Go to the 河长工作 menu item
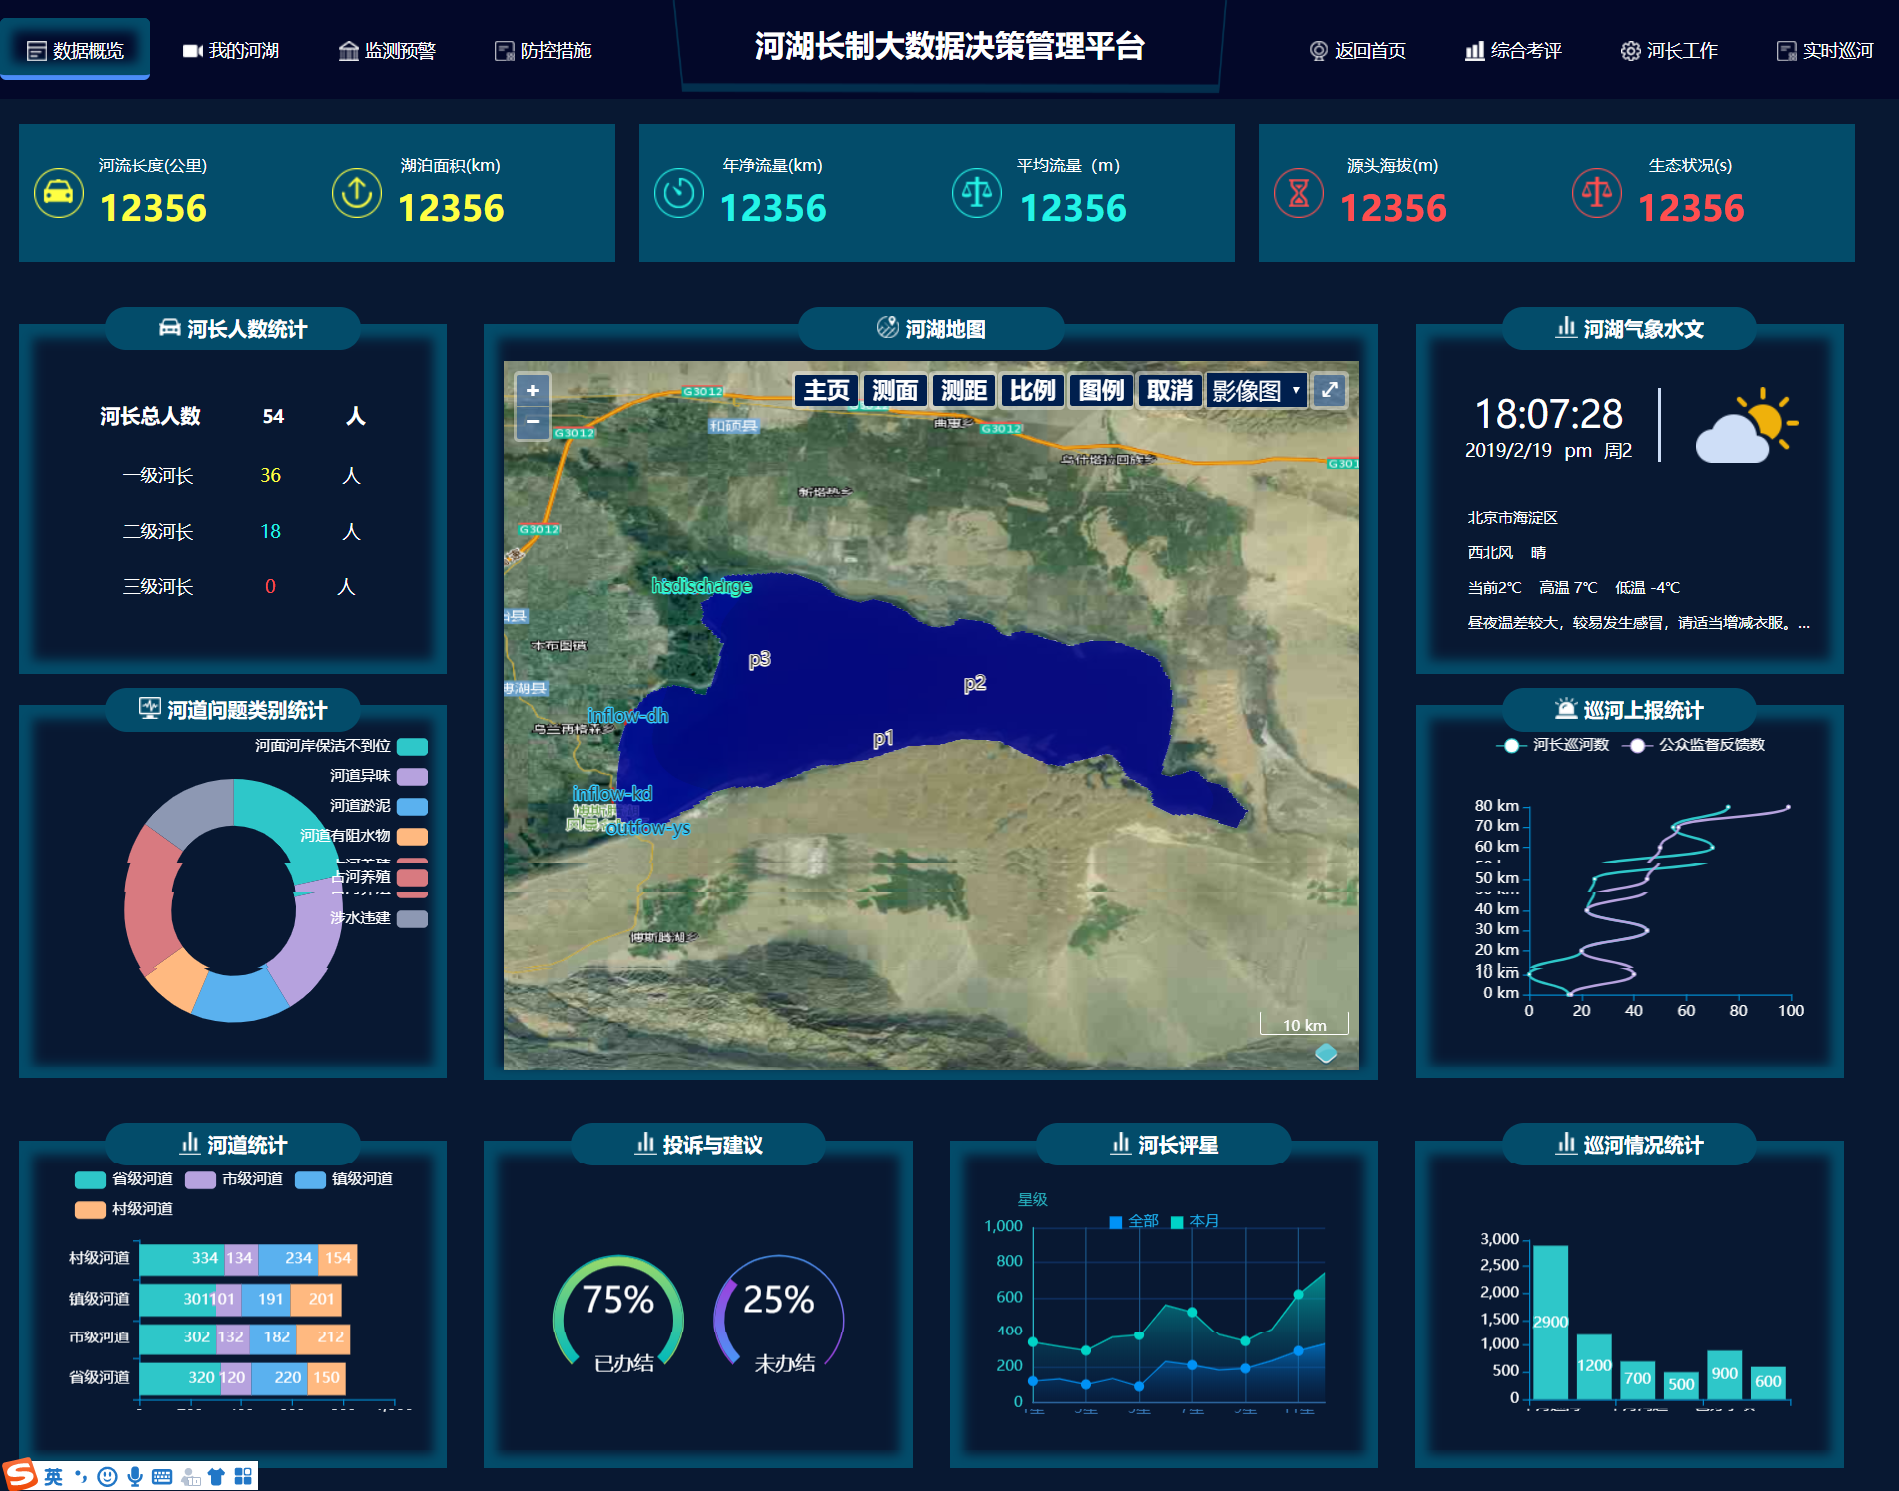 pyautogui.click(x=1669, y=50)
